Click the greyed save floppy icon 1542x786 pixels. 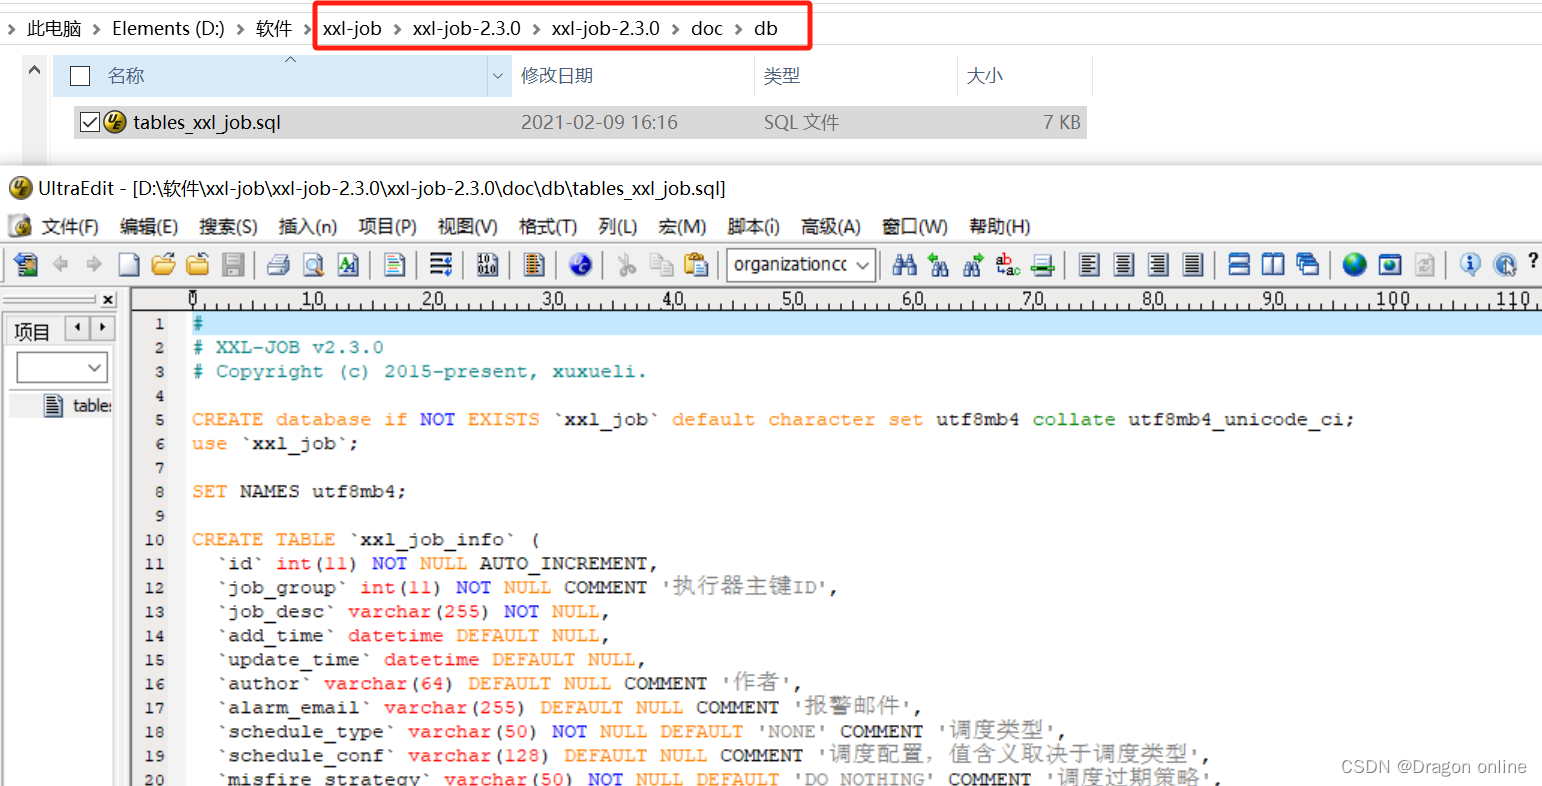233,264
